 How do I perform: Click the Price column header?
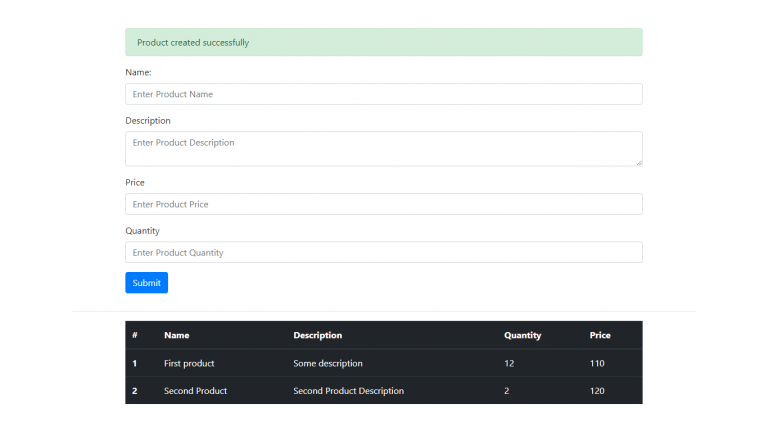(600, 335)
